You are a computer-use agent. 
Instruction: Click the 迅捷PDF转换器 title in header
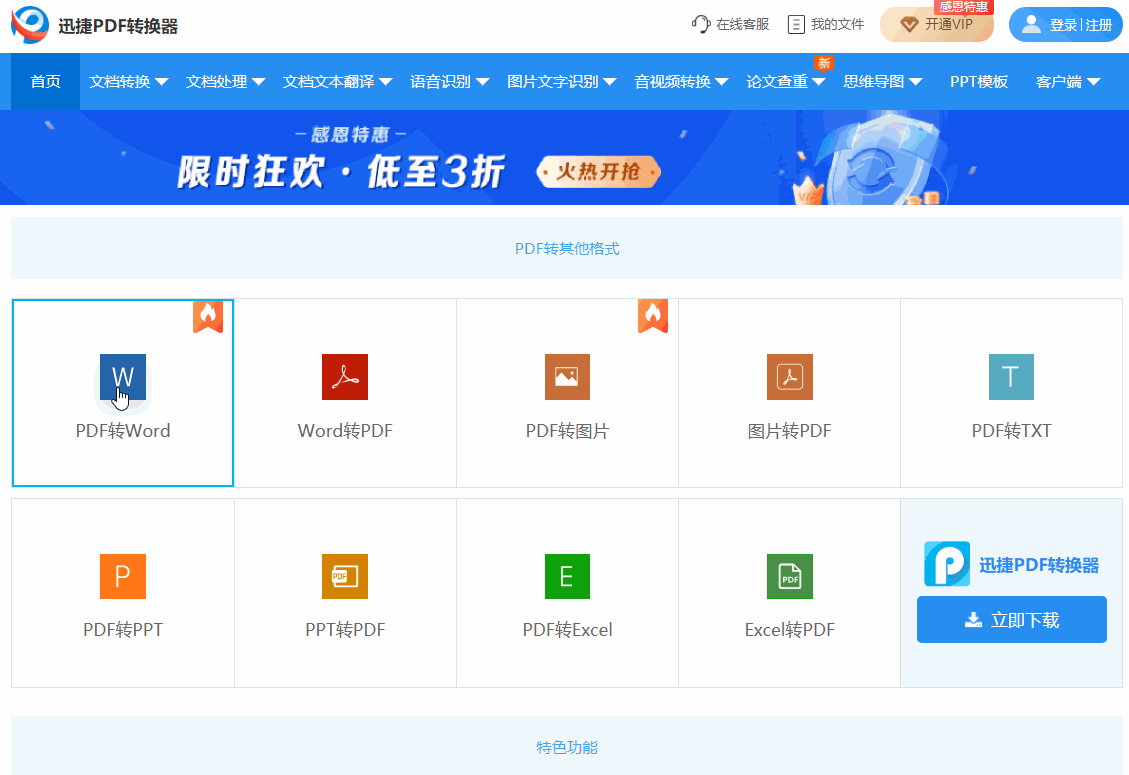(118, 26)
